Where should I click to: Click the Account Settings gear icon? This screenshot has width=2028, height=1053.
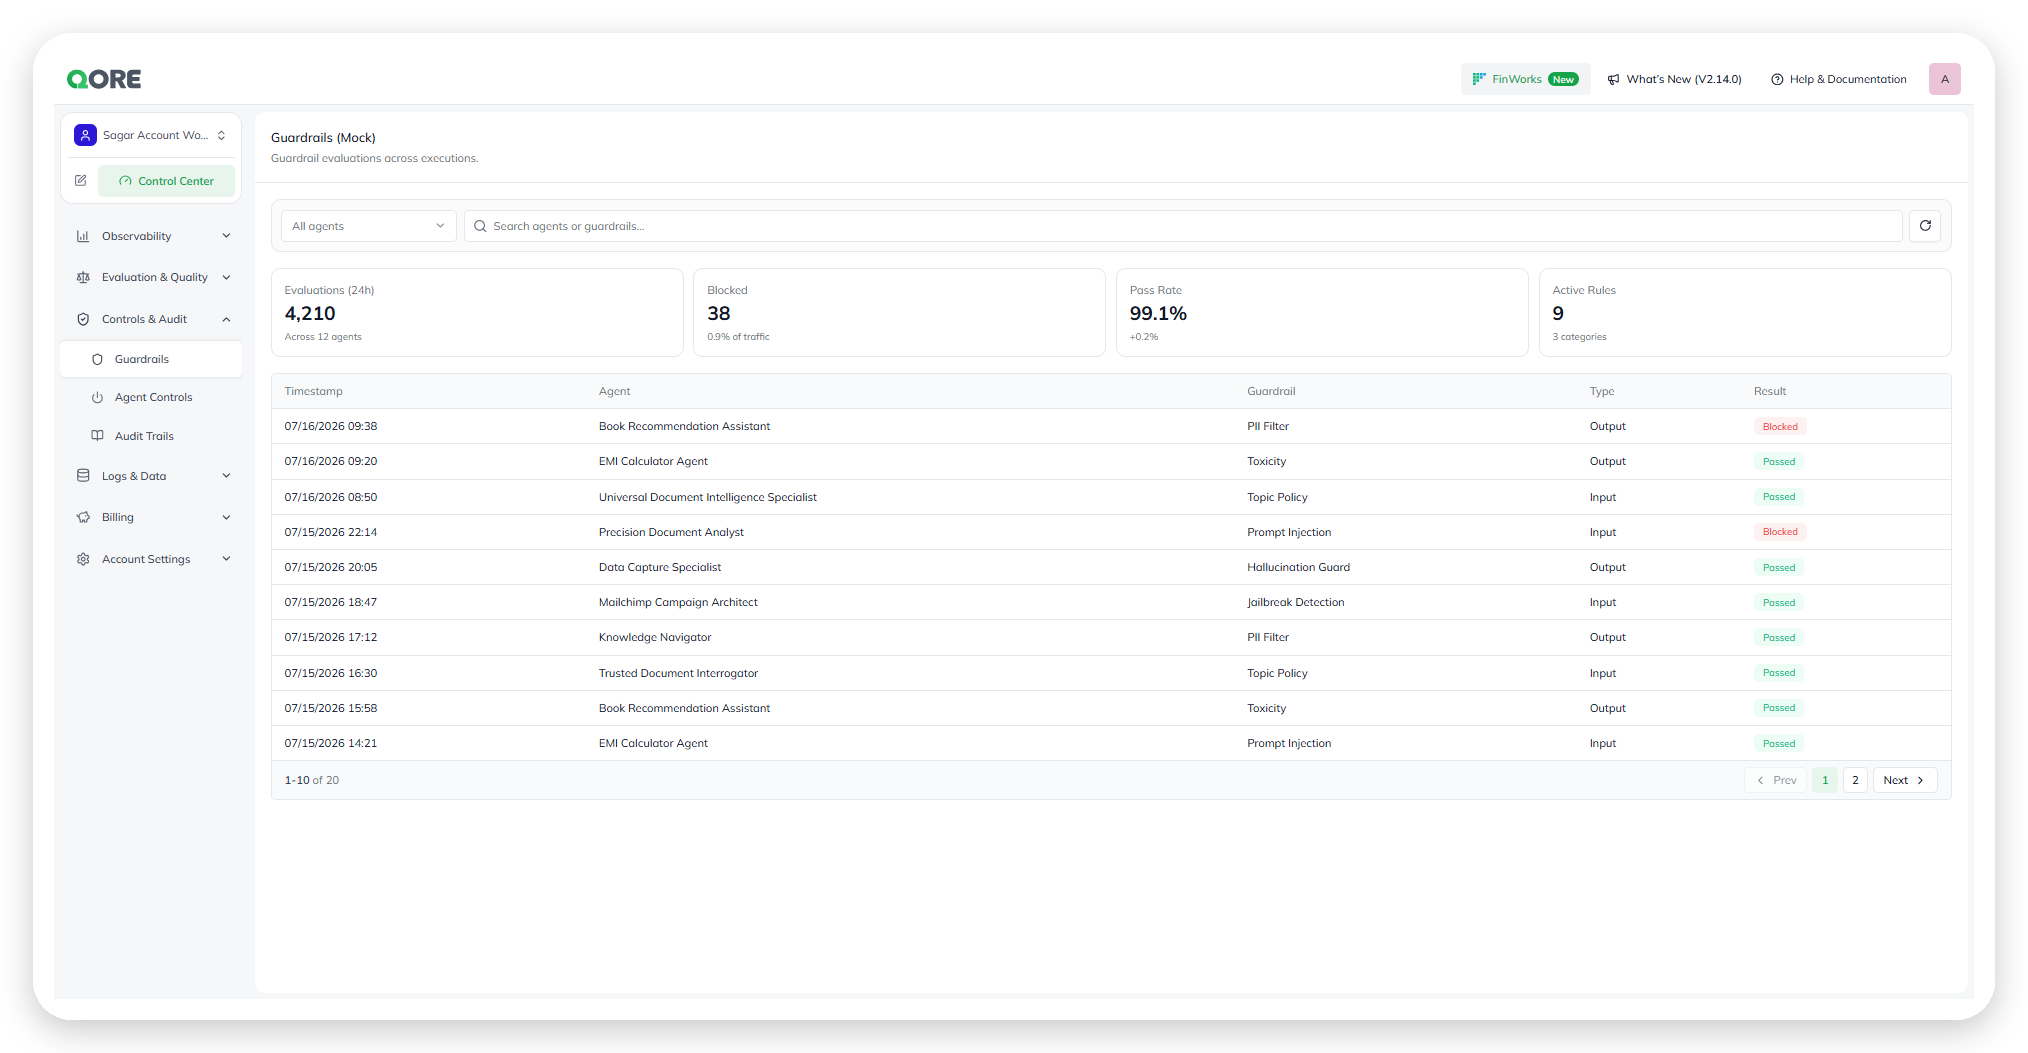[x=83, y=559]
